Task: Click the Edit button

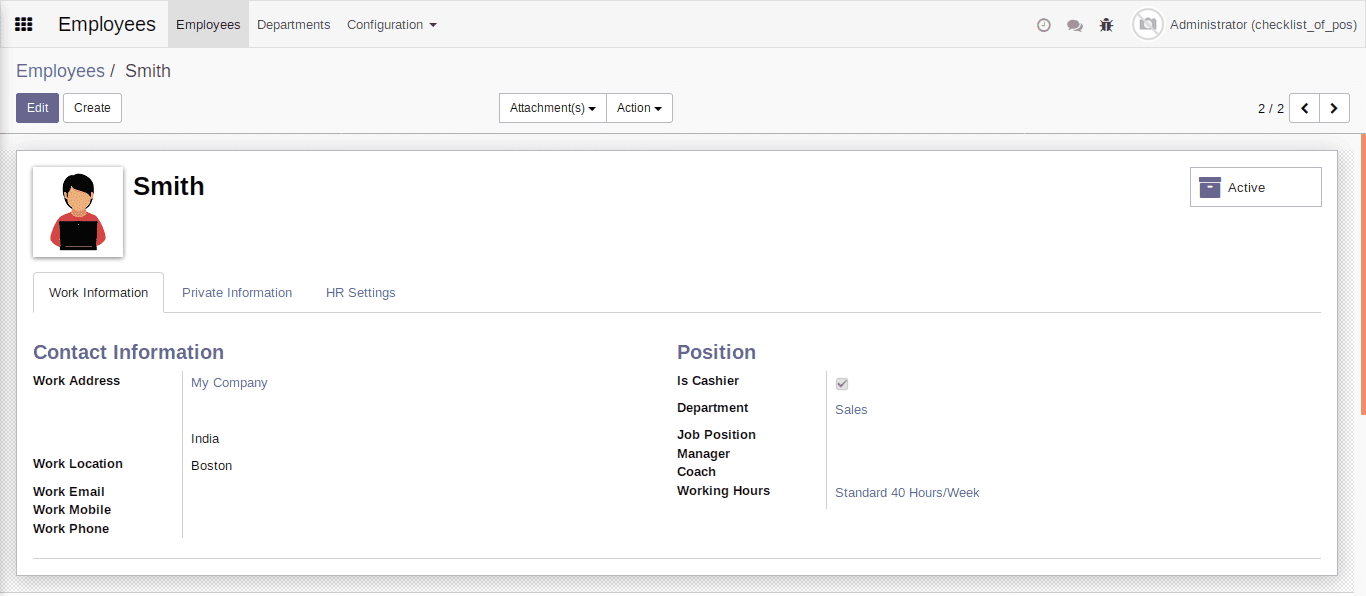Action: pyautogui.click(x=37, y=108)
